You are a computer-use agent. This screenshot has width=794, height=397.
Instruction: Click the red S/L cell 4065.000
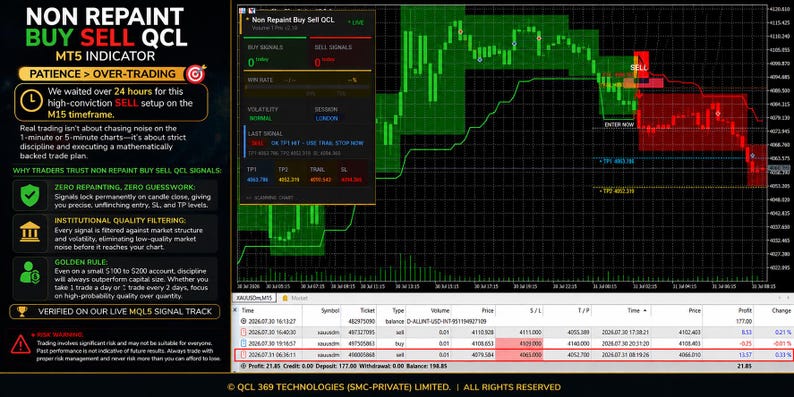tap(519, 354)
